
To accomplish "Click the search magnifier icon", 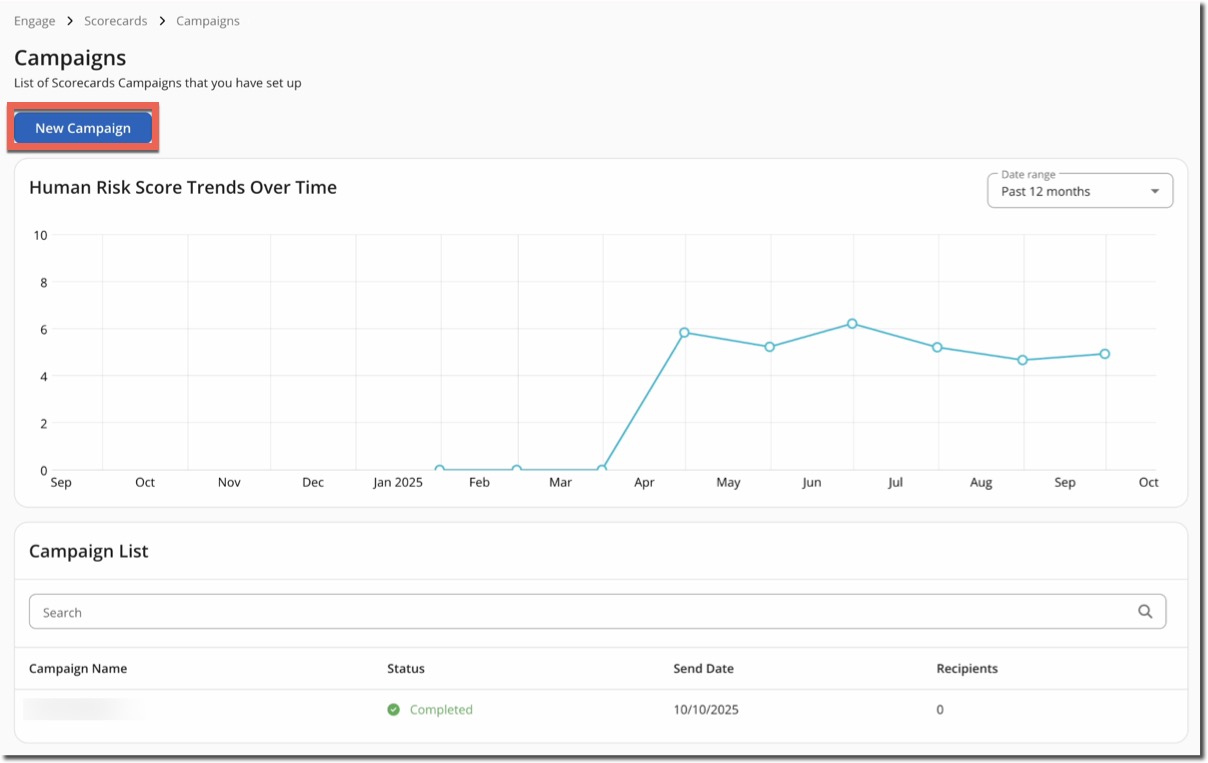I will (1146, 611).
